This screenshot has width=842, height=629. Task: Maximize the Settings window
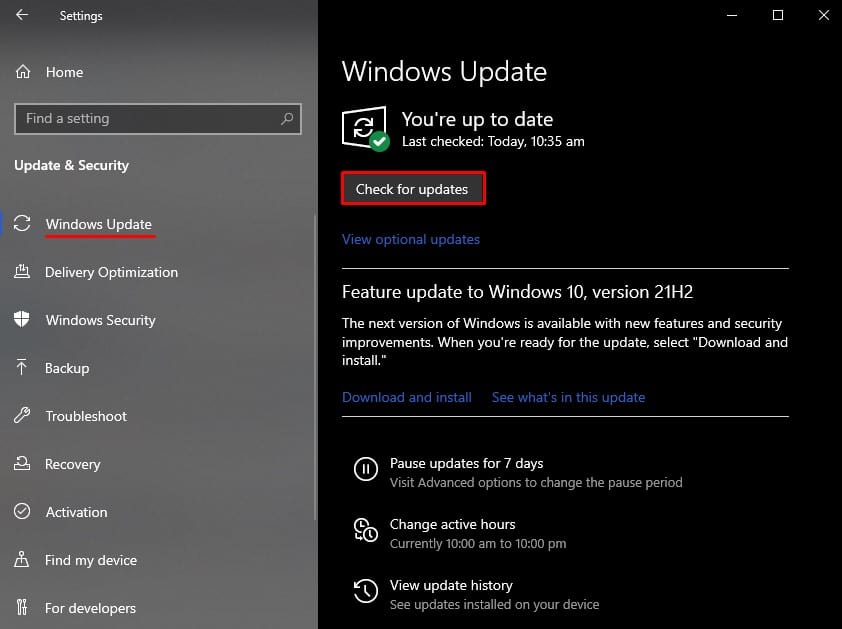778,15
